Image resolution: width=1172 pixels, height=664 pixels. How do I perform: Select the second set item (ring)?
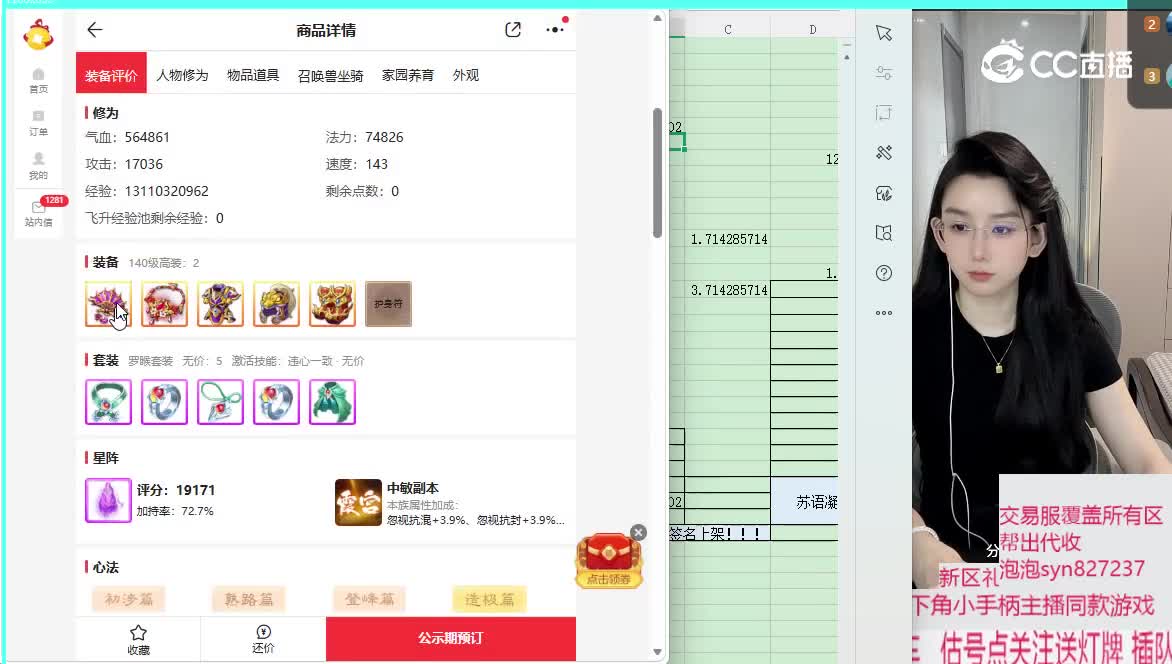coord(164,402)
